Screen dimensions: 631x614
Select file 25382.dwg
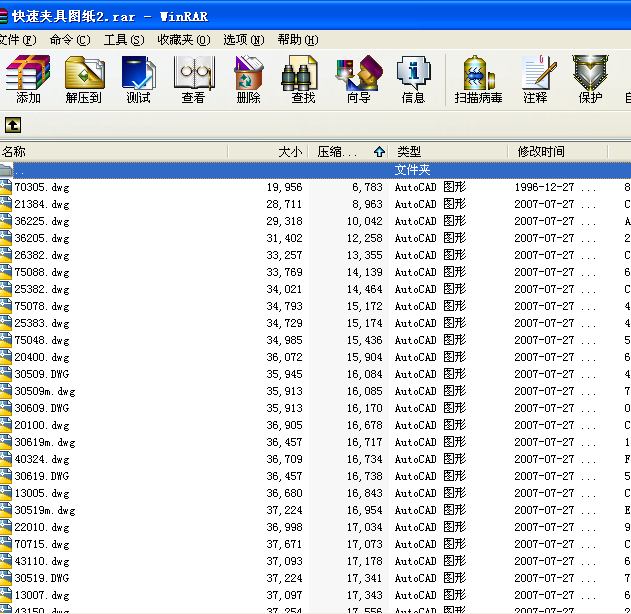42,289
